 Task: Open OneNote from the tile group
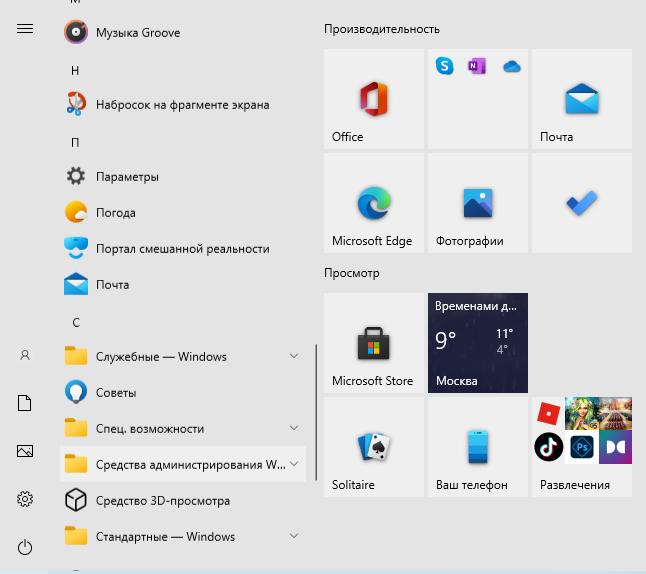pos(477,66)
